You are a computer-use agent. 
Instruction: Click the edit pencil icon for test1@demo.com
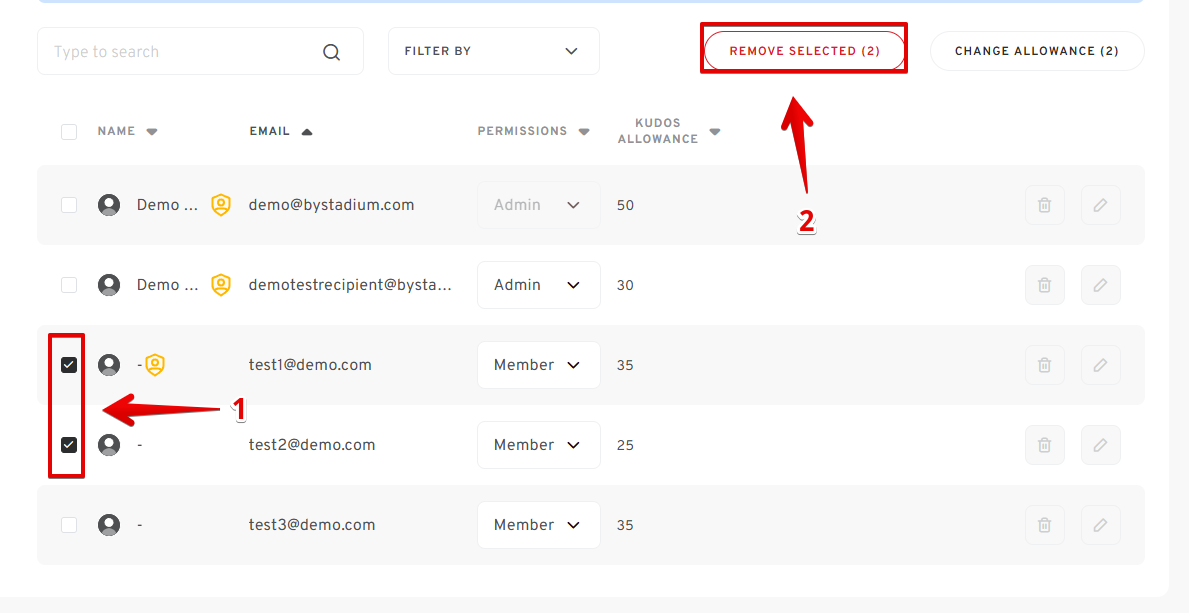pyautogui.click(x=1100, y=365)
